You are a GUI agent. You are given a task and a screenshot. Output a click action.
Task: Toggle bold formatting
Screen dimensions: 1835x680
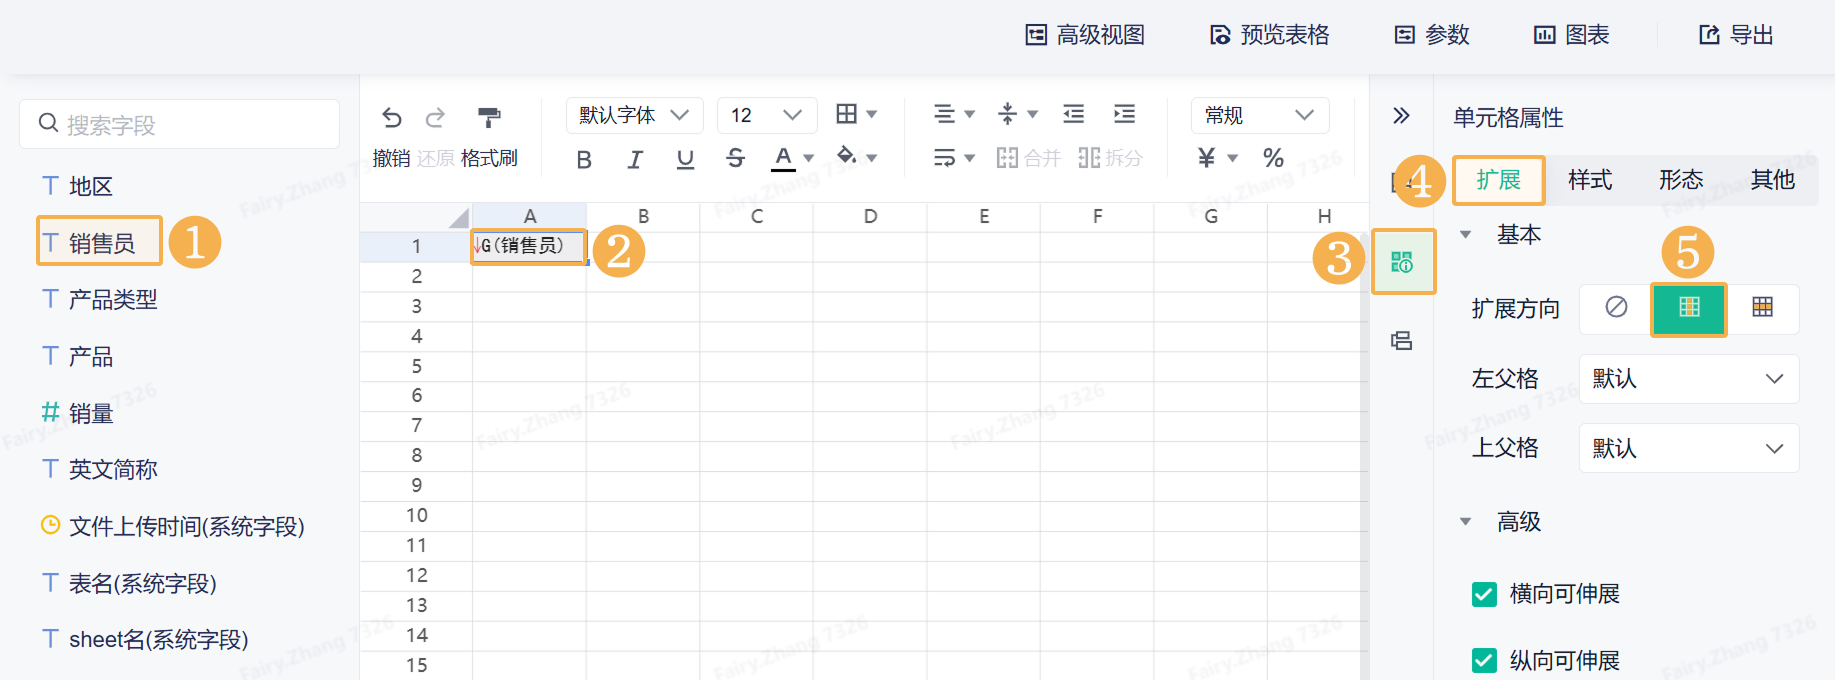point(585,159)
